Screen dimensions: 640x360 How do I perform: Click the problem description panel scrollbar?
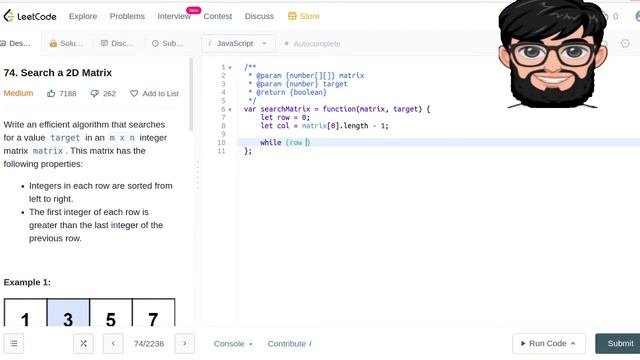[191, 95]
